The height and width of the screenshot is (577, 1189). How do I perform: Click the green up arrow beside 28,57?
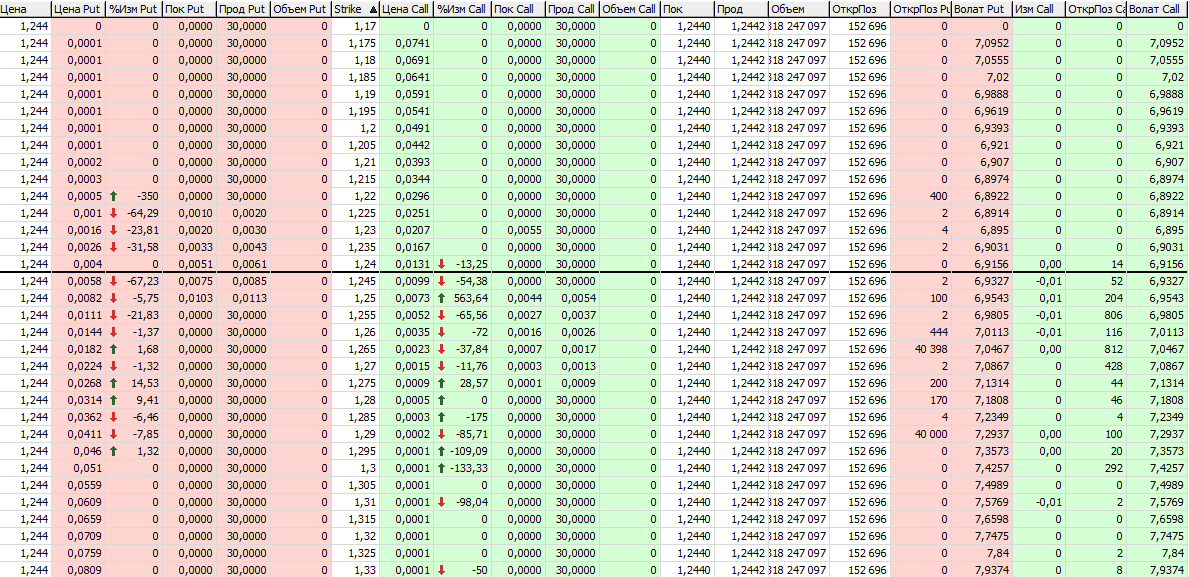(443, 383)
